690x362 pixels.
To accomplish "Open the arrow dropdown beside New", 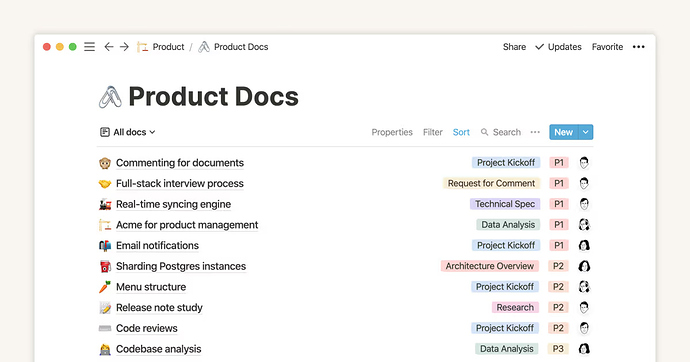I will (x=586, y=132).
